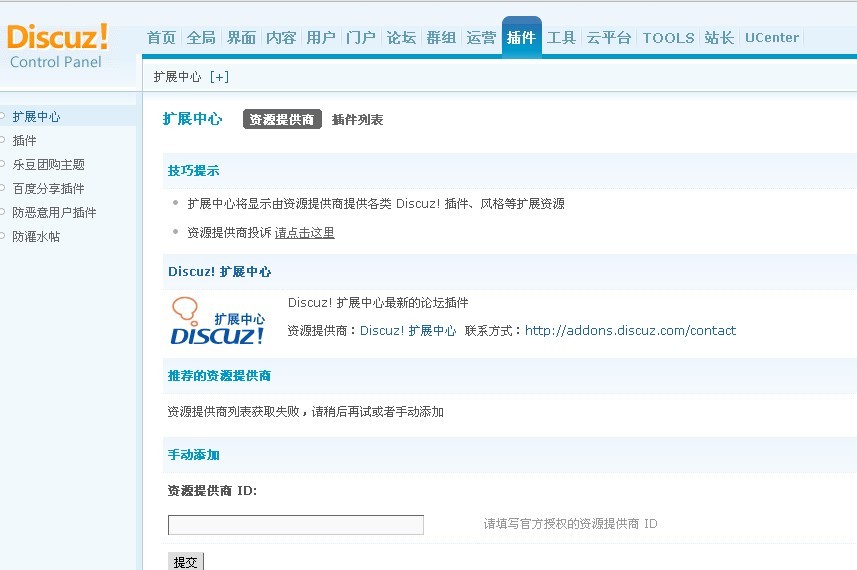This screenshot has width=857, height=570.
Task: Select 插件 in the left sidebar
Action: click(x=24, y=140)
